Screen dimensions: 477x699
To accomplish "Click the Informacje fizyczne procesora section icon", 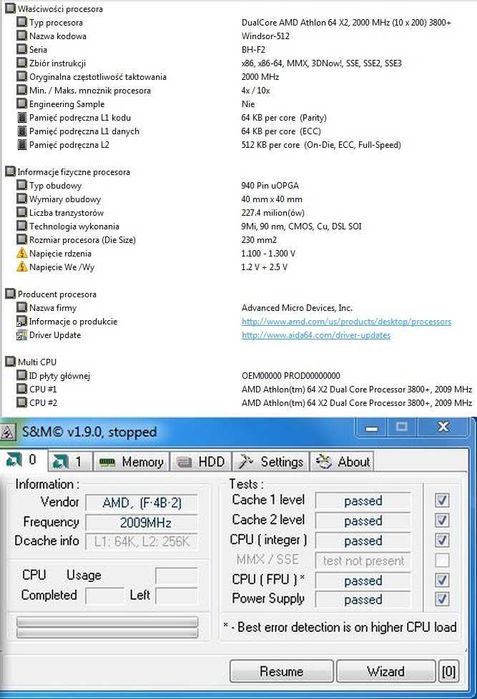I will coord(10,171).
